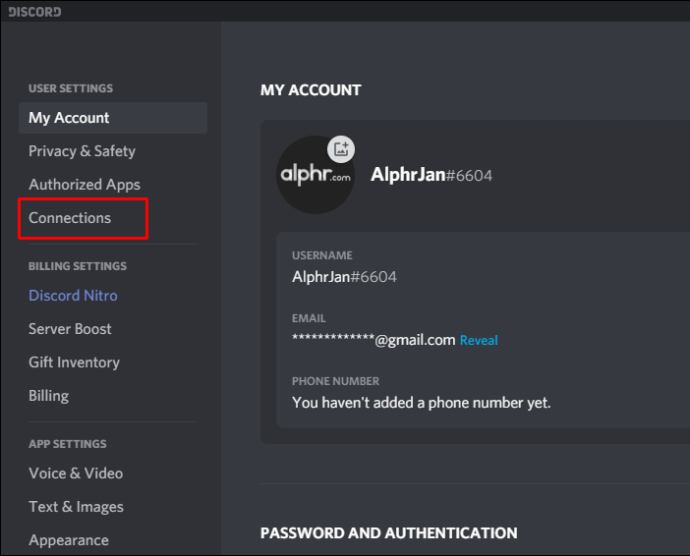Viewport: 690px width, 556px height.
Task: Click the upload avatar image icon
Action: 341,149
